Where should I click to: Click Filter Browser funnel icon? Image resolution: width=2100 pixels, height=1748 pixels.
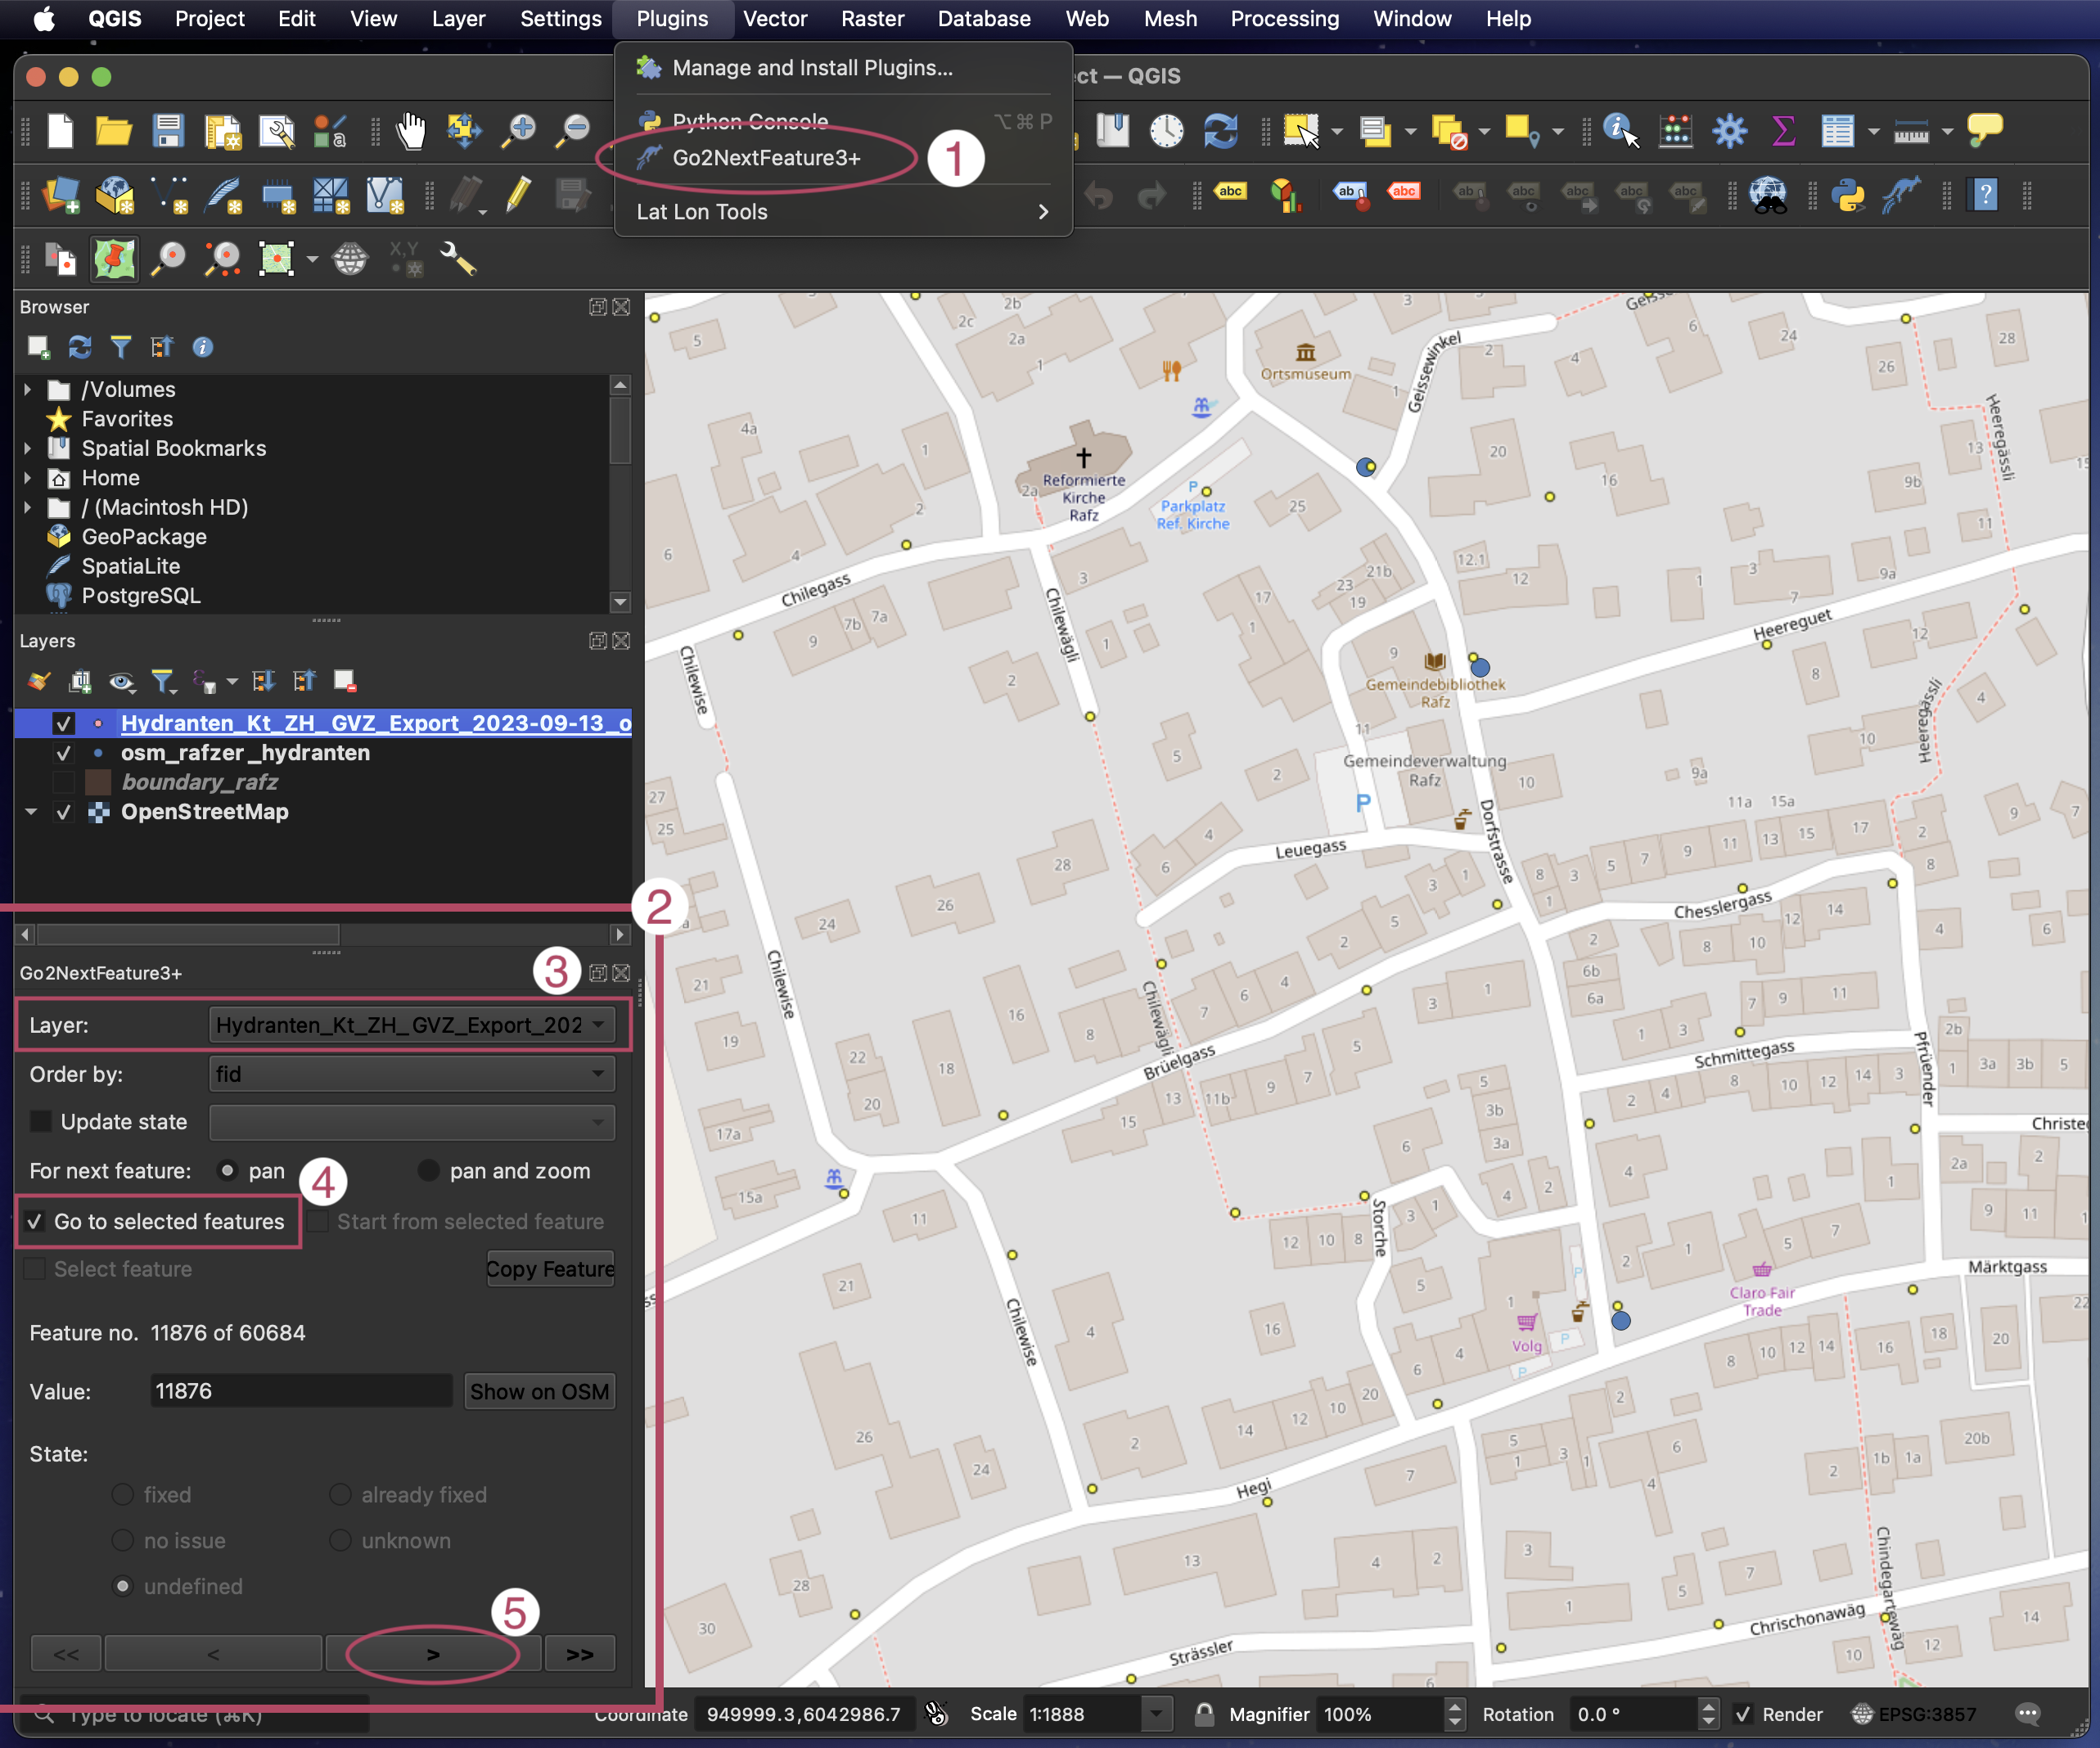(121, 347)
